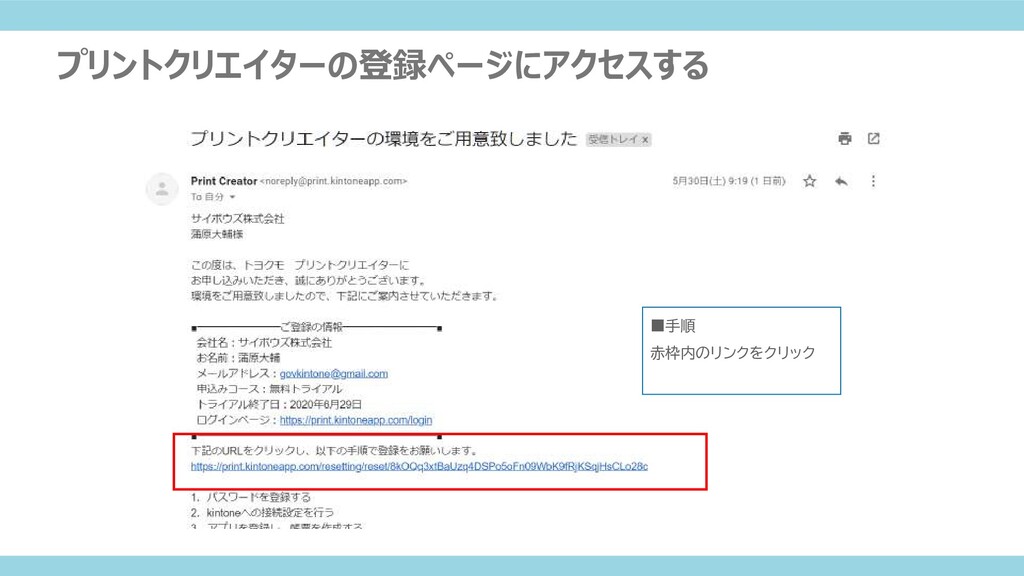Click the step 2. kintoneへの接続設定を行う
The image size is (1024, 576).
point(263,513)
